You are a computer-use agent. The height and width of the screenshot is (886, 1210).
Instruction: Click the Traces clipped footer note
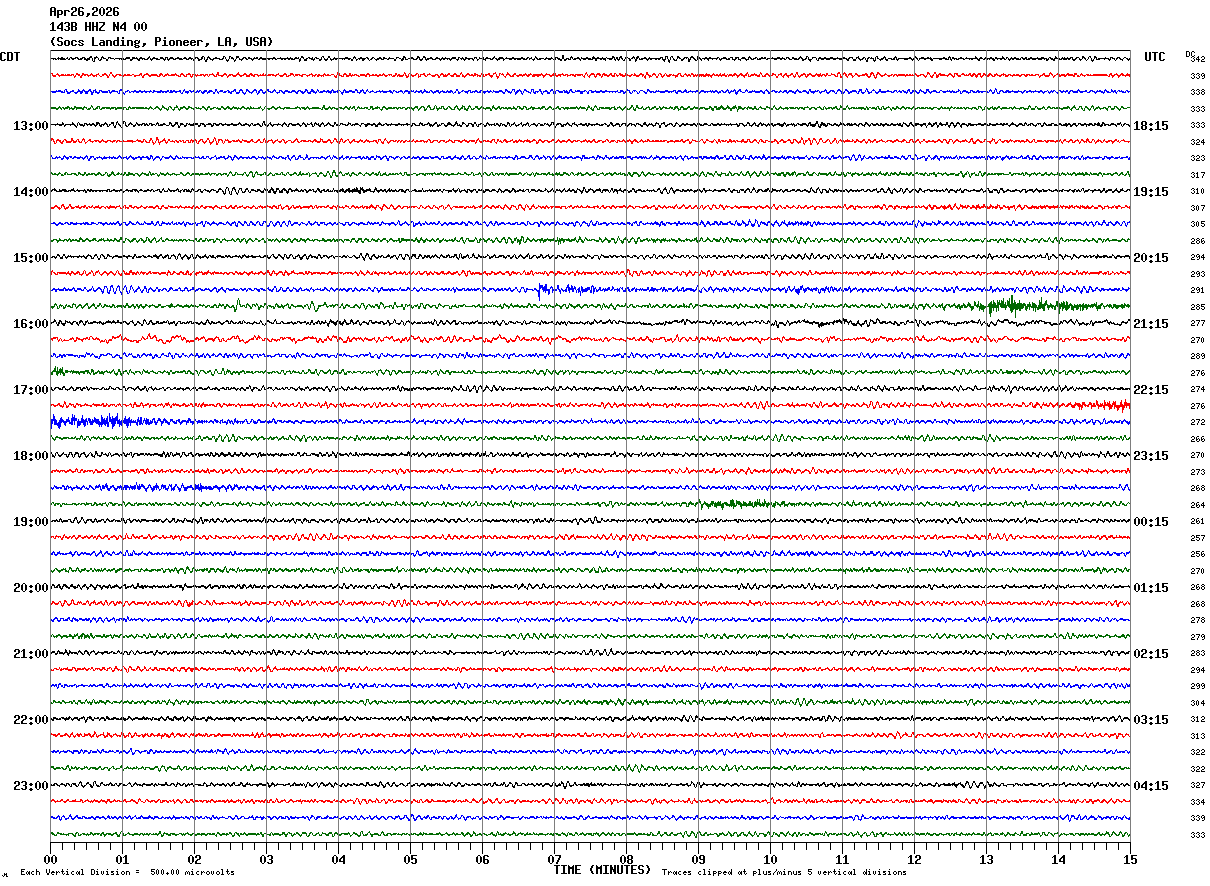point(784,873)
